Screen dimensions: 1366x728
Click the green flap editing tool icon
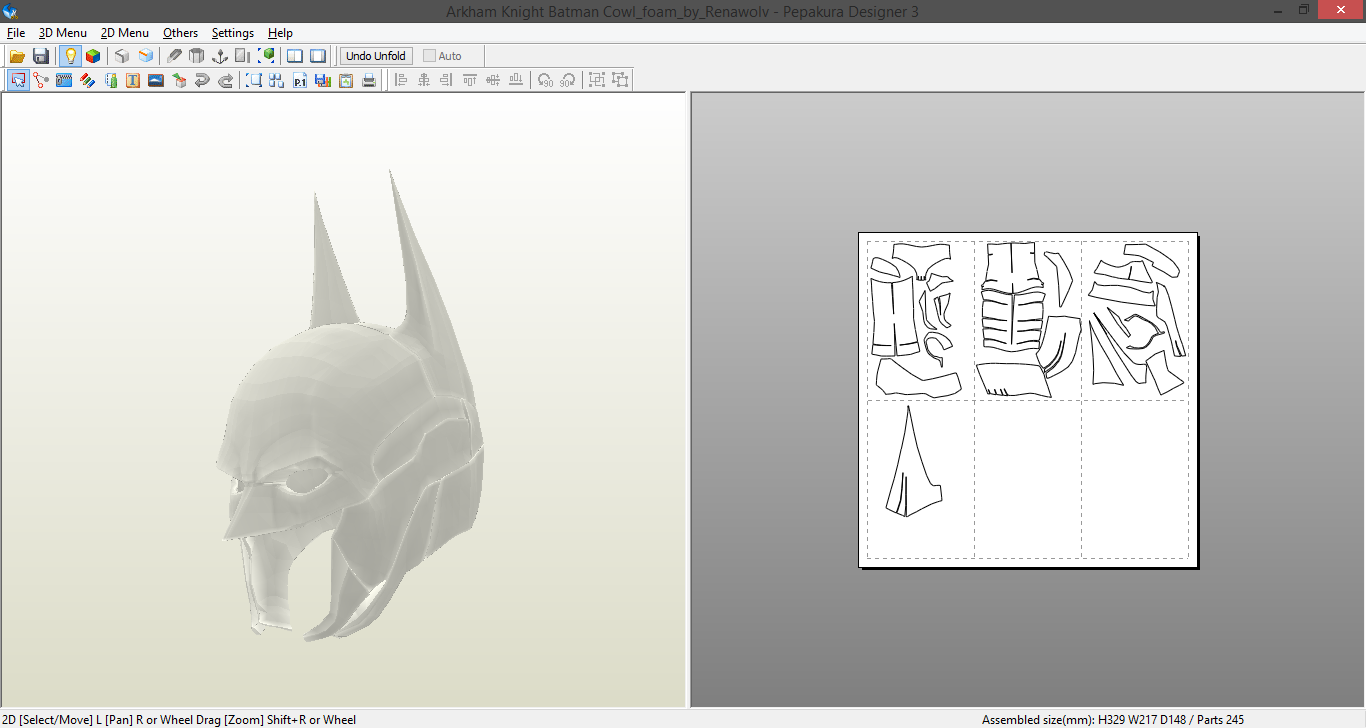coord(110,80)
